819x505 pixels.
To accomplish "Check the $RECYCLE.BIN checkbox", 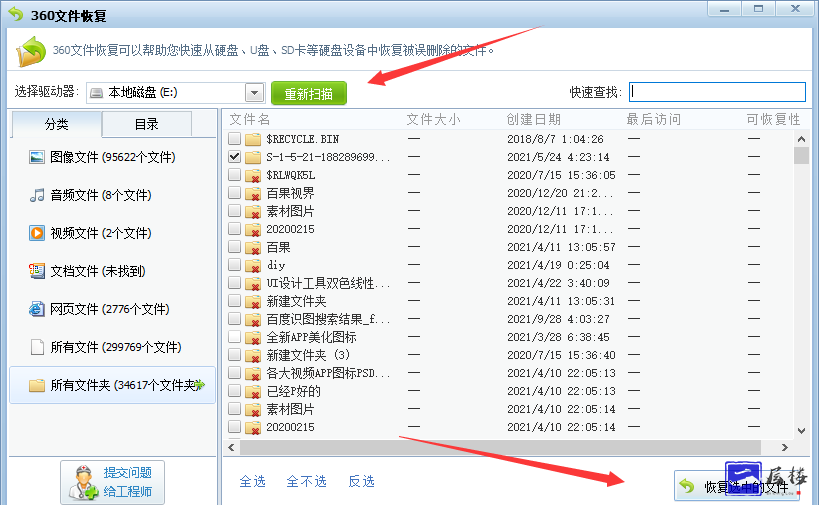I will [x=235, y=138].
